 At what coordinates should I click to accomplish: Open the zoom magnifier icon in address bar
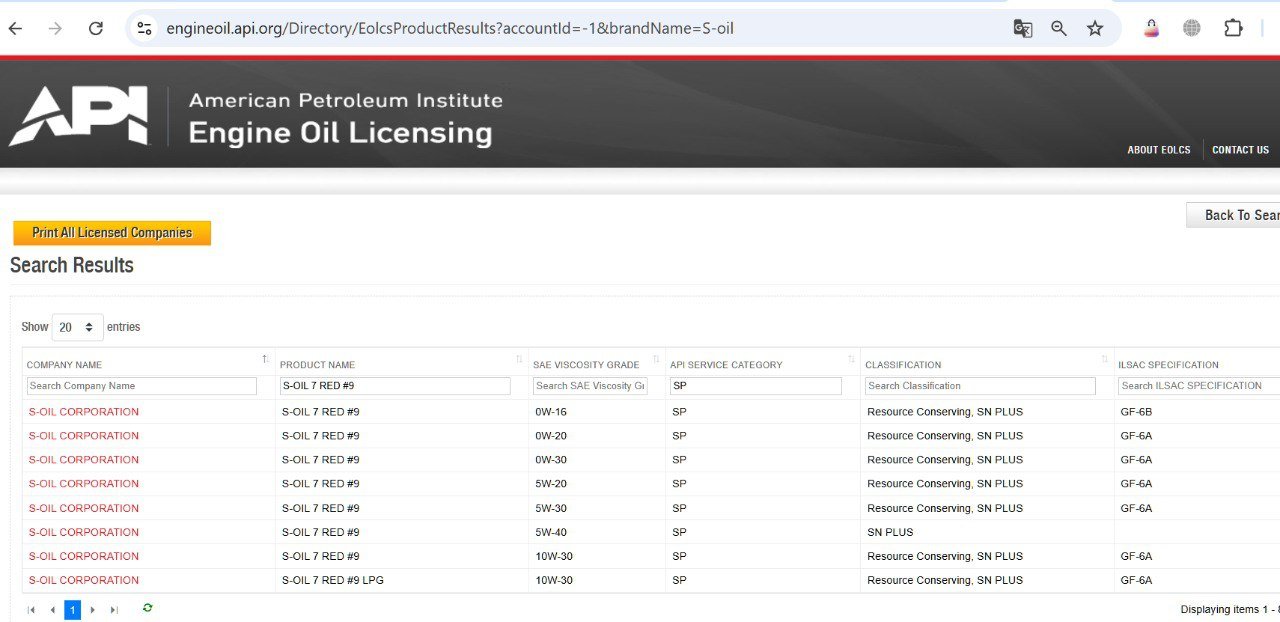click(x=1059, y=28)
